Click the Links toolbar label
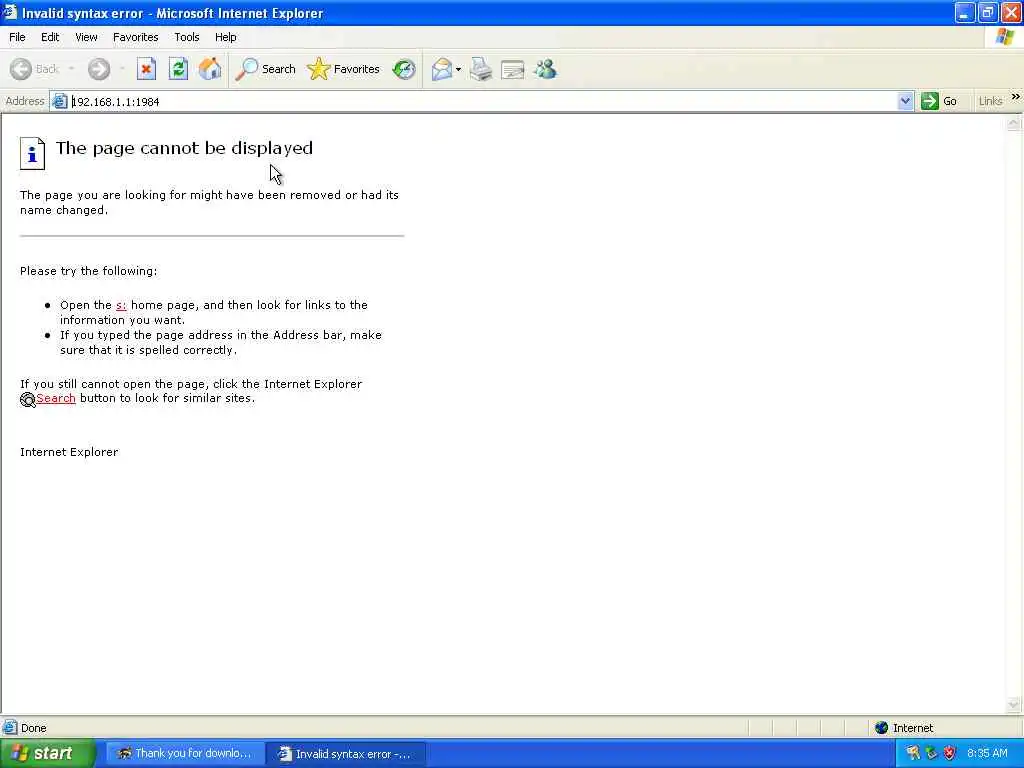 click(x=990, y=101)
